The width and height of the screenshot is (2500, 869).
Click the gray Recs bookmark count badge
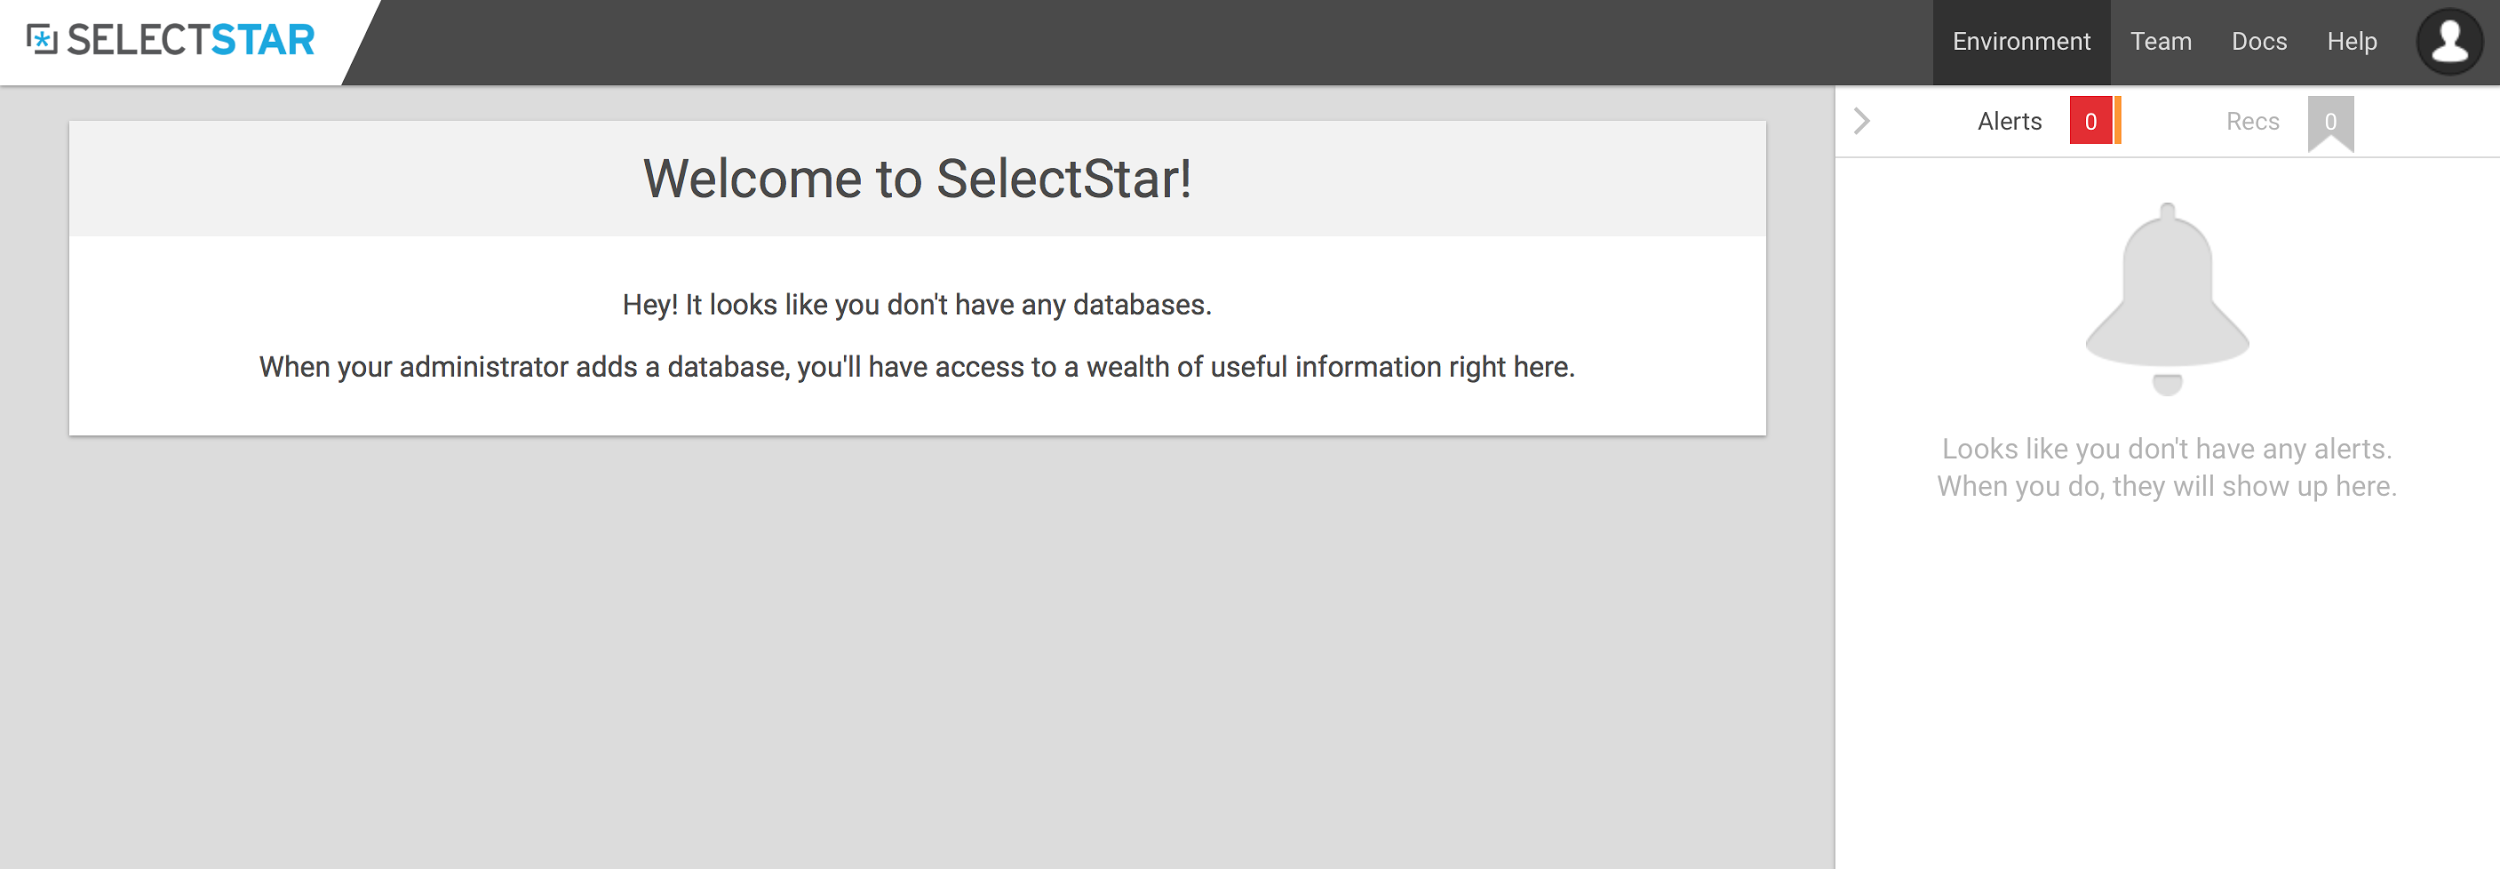(x=2330, y=121)
